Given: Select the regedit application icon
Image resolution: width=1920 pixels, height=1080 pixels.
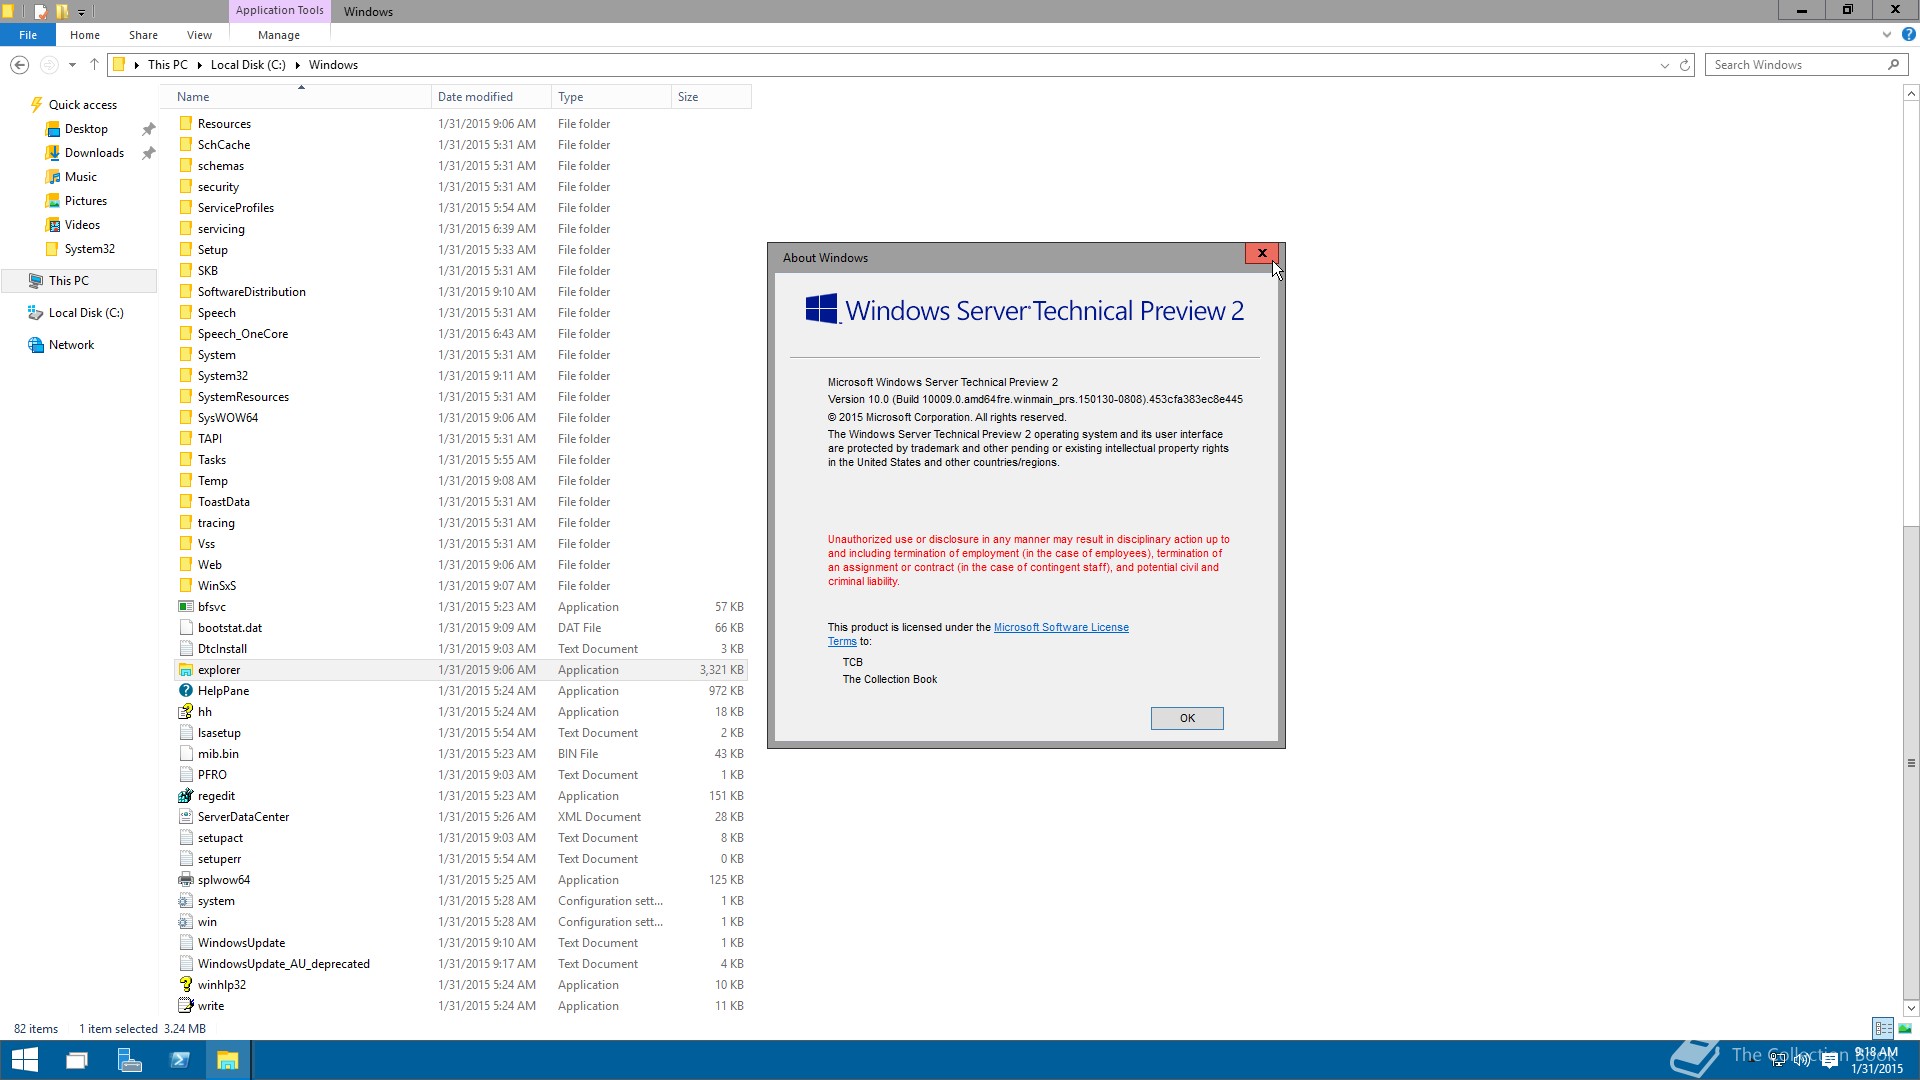Looking at the screenshot, I should [x=186, y=796].
